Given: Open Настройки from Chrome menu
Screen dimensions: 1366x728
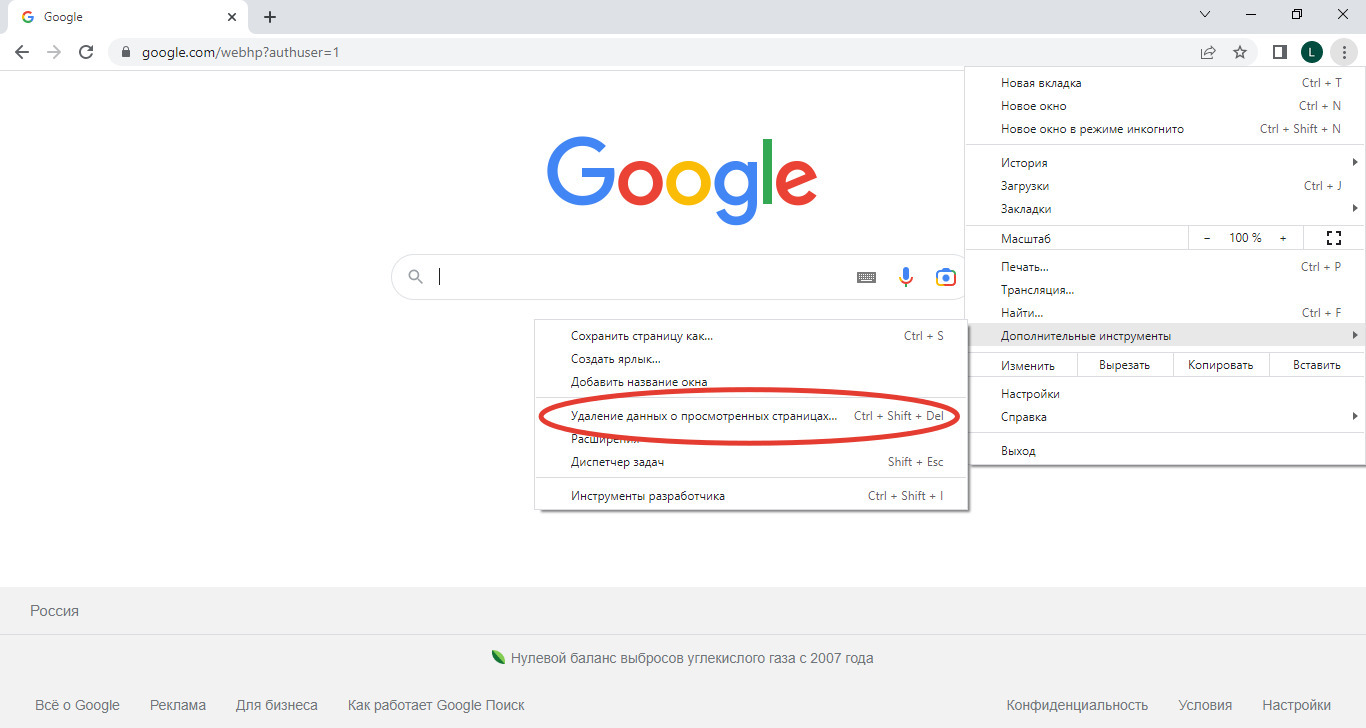Looking at the screenshot, I should coord(1165,394).
